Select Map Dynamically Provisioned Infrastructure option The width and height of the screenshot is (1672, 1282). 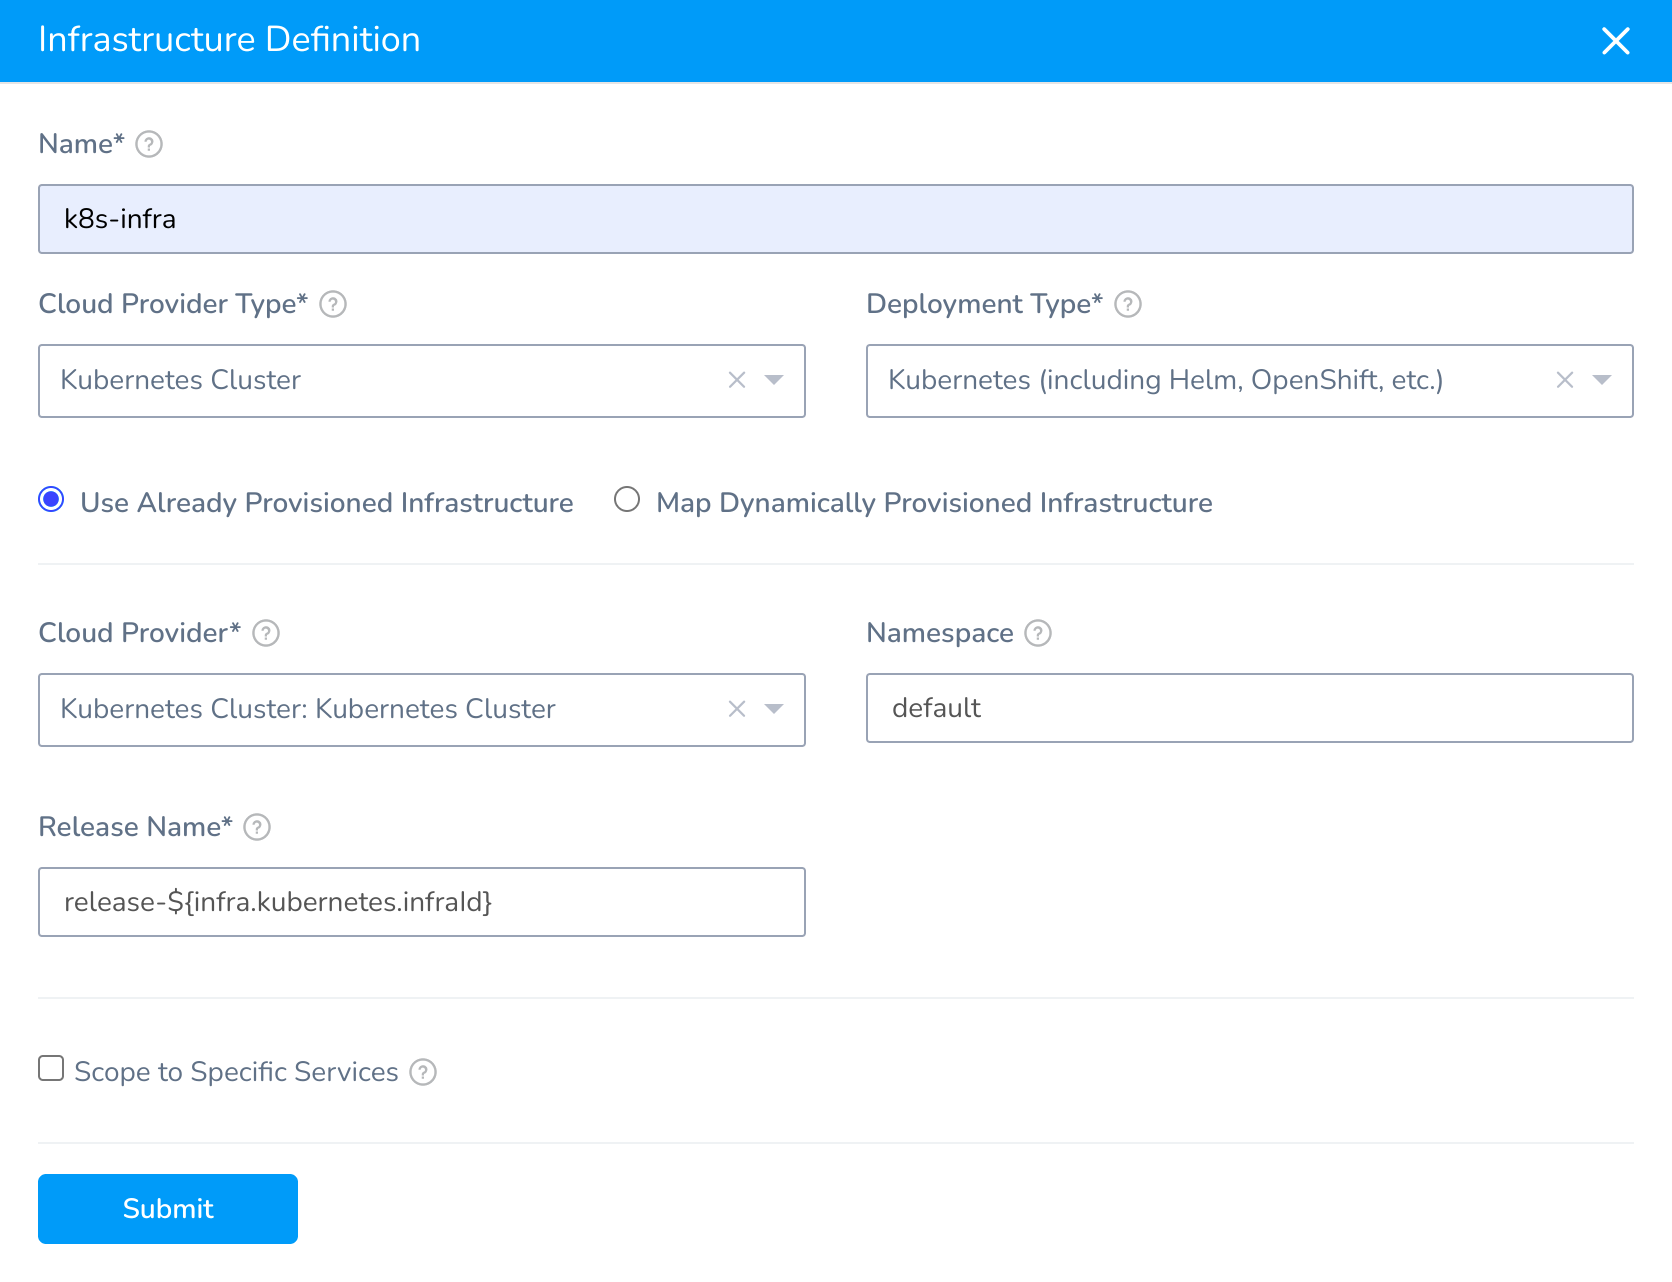(x=627, y=499)
